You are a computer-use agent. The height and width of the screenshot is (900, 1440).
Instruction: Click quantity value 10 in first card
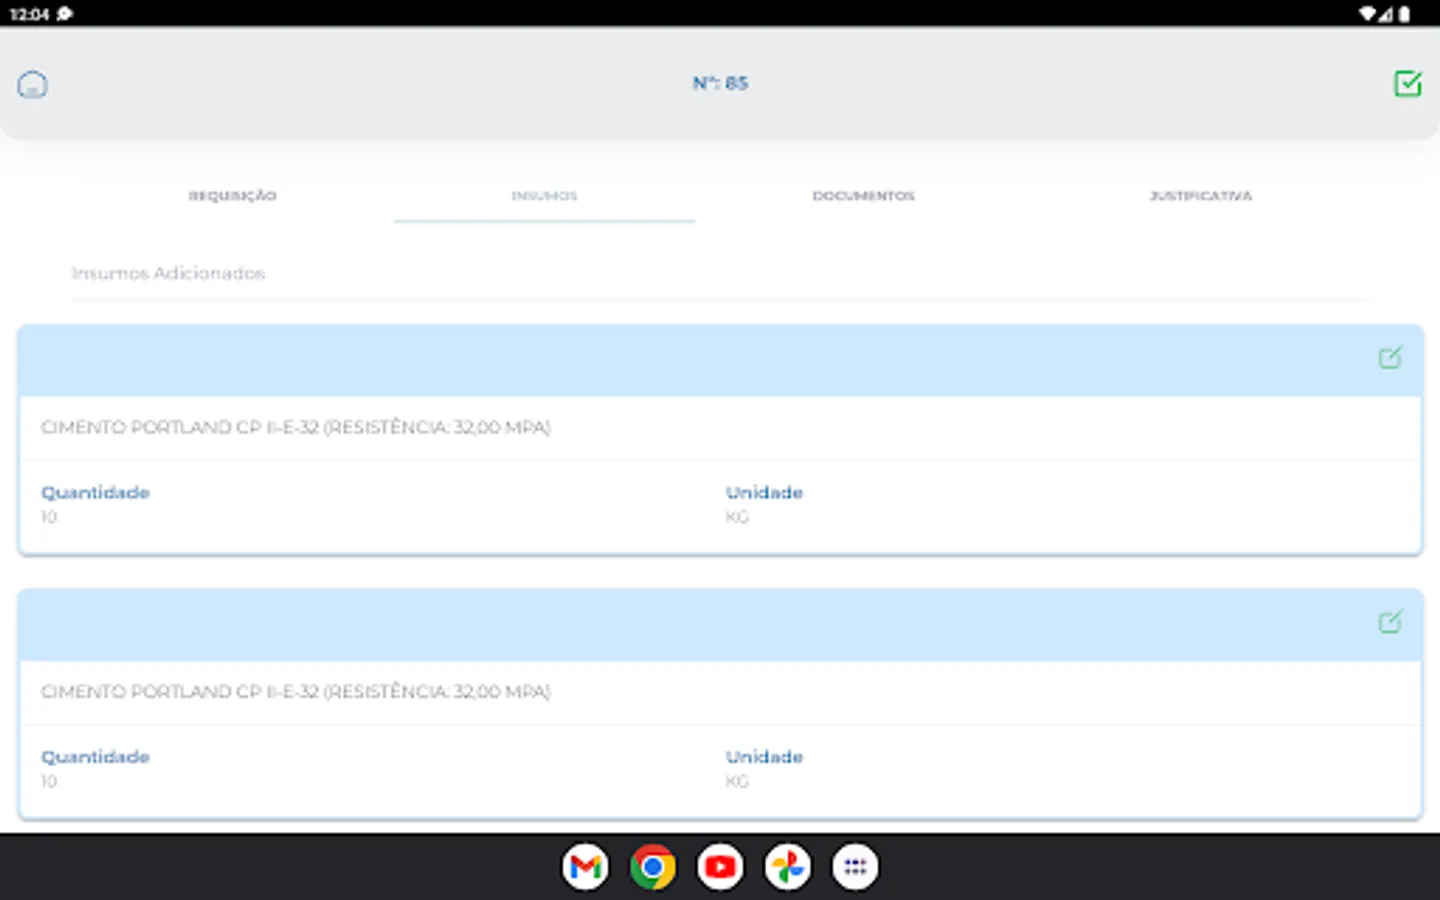click(x=49, y=517)
